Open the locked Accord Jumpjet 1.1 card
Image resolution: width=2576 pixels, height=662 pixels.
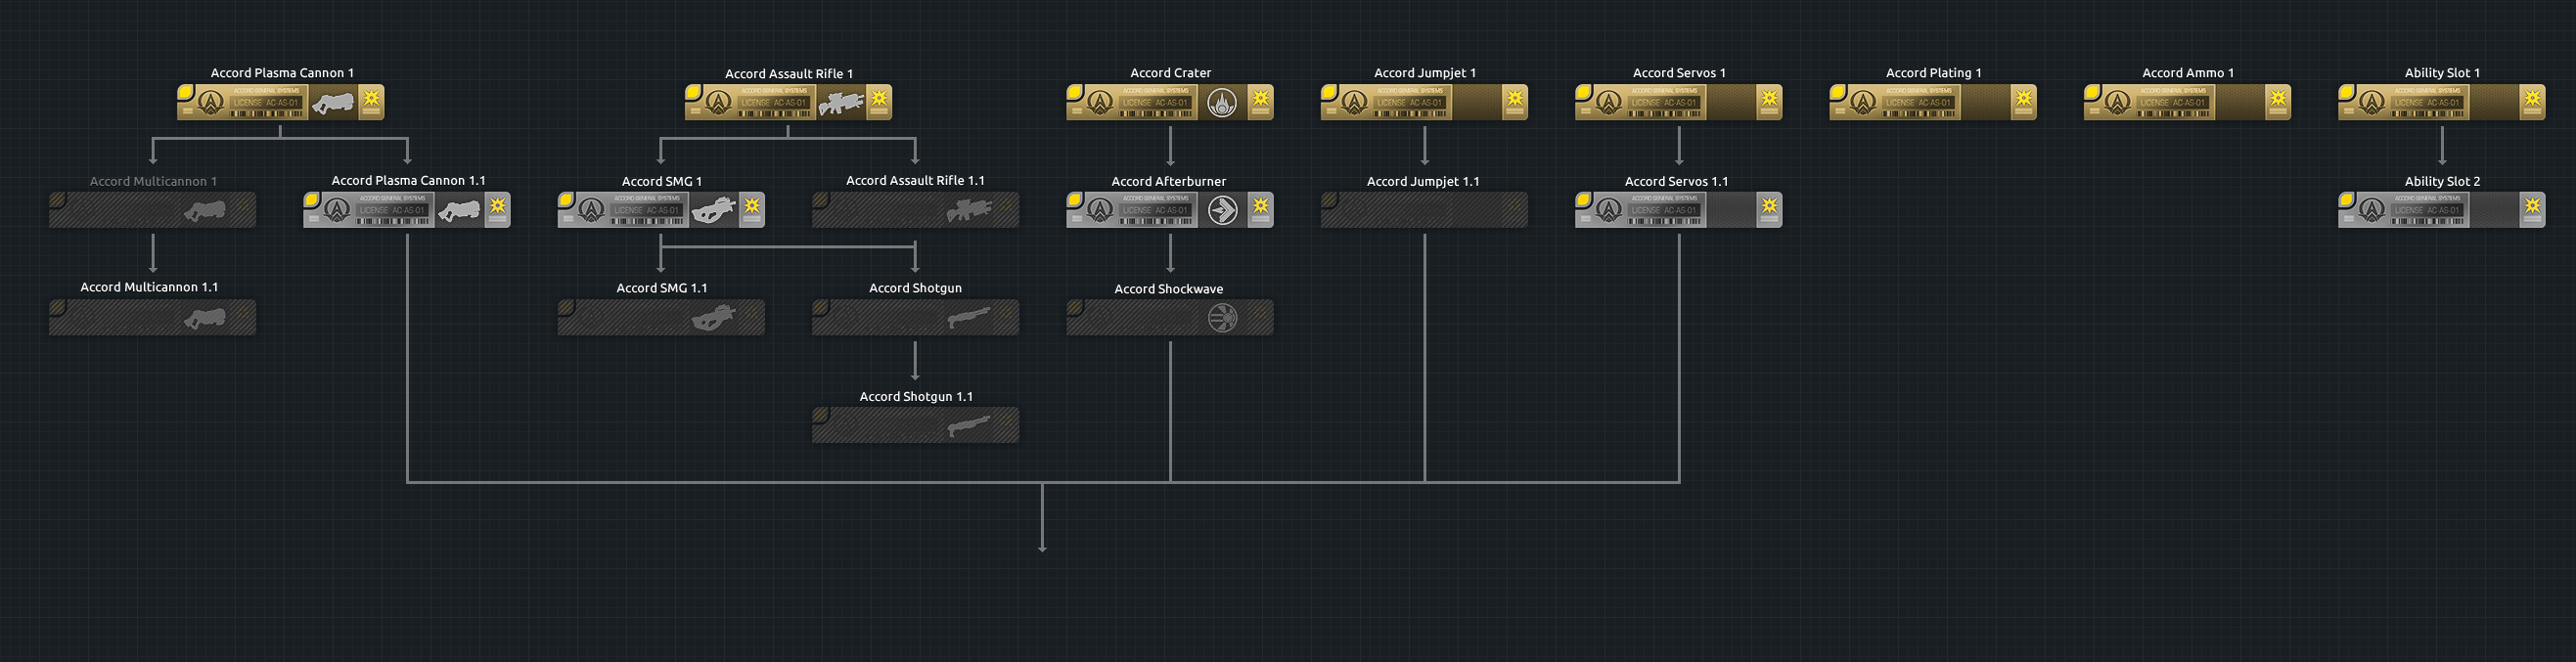[x=1424, y=210]
